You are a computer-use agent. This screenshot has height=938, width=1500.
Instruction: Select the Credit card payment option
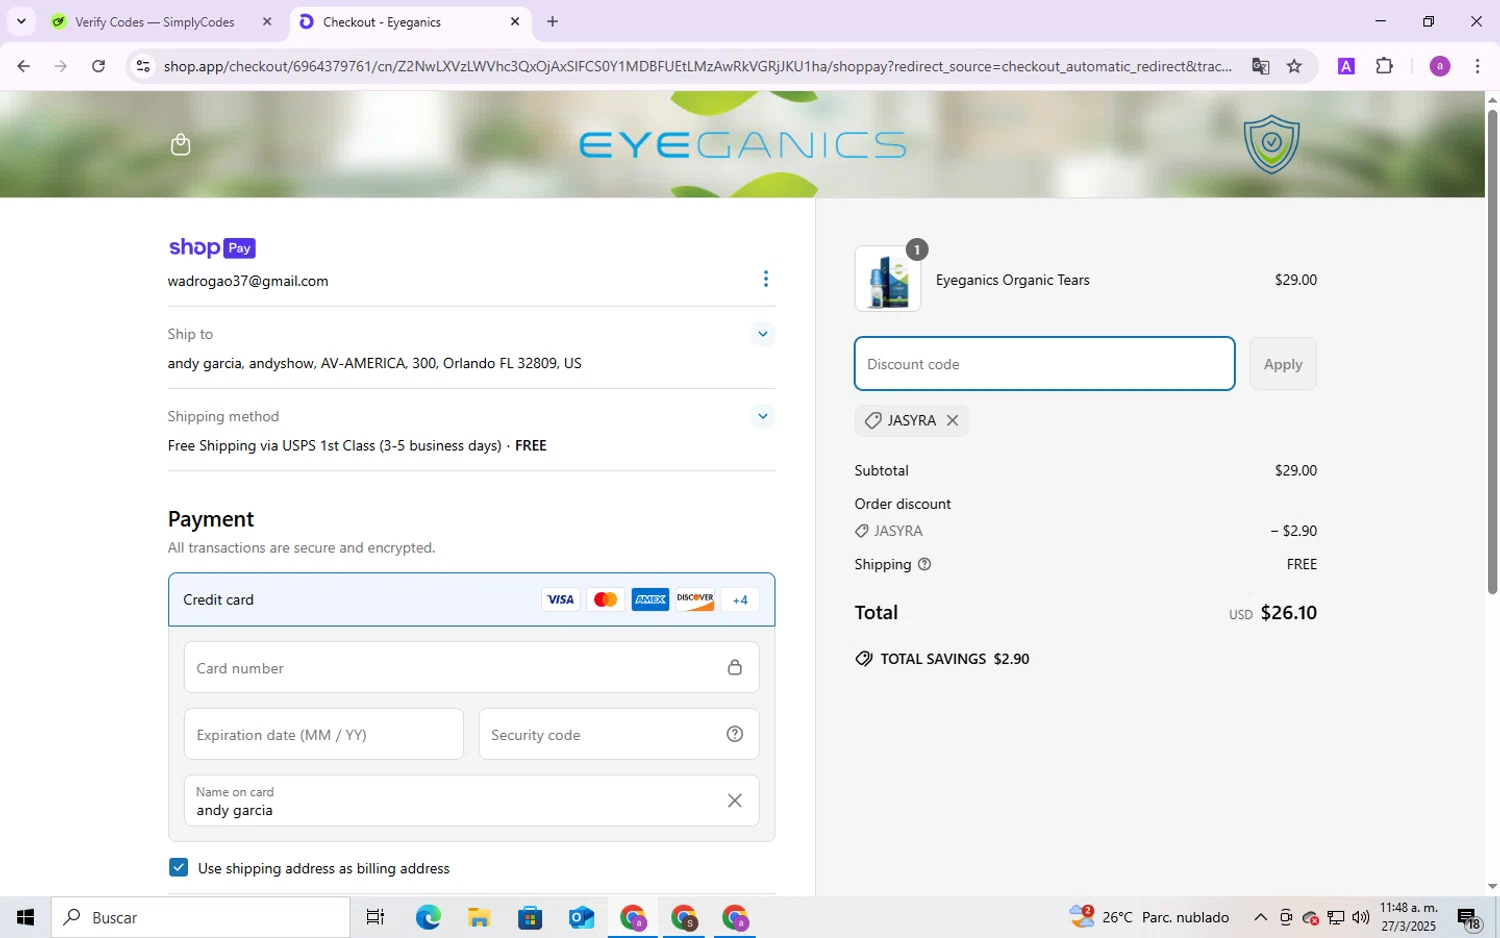click(x=471, y=600)
